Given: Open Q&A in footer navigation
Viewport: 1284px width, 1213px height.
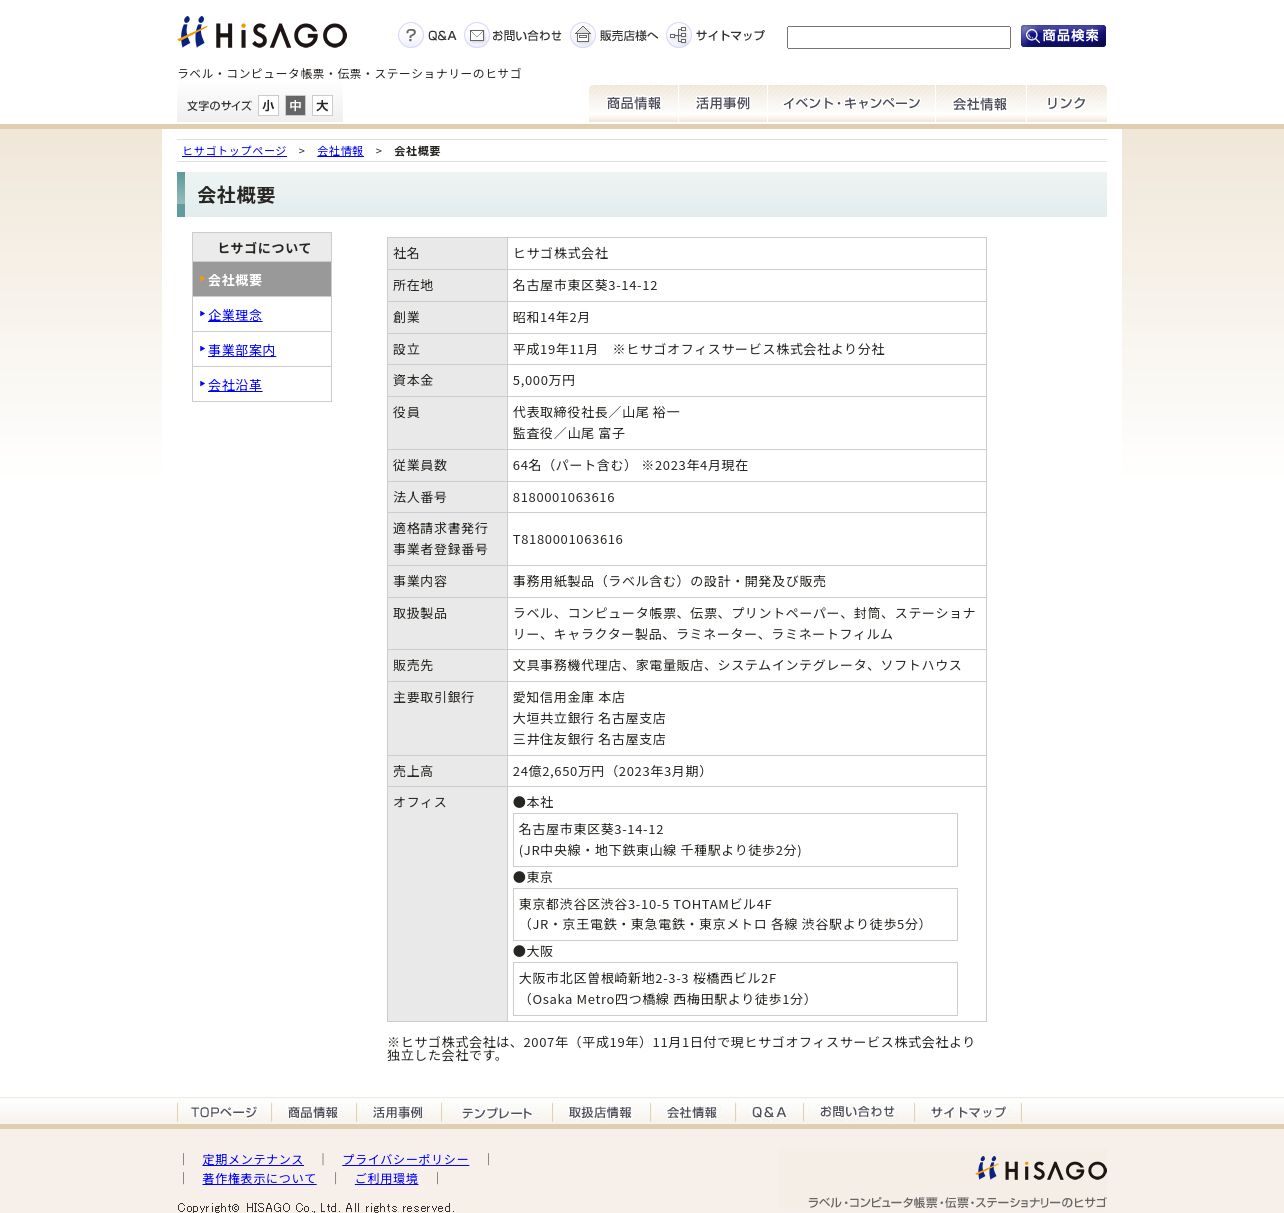Looking at the screenshot, I should pyautogui.click(x=769, y=1112).
